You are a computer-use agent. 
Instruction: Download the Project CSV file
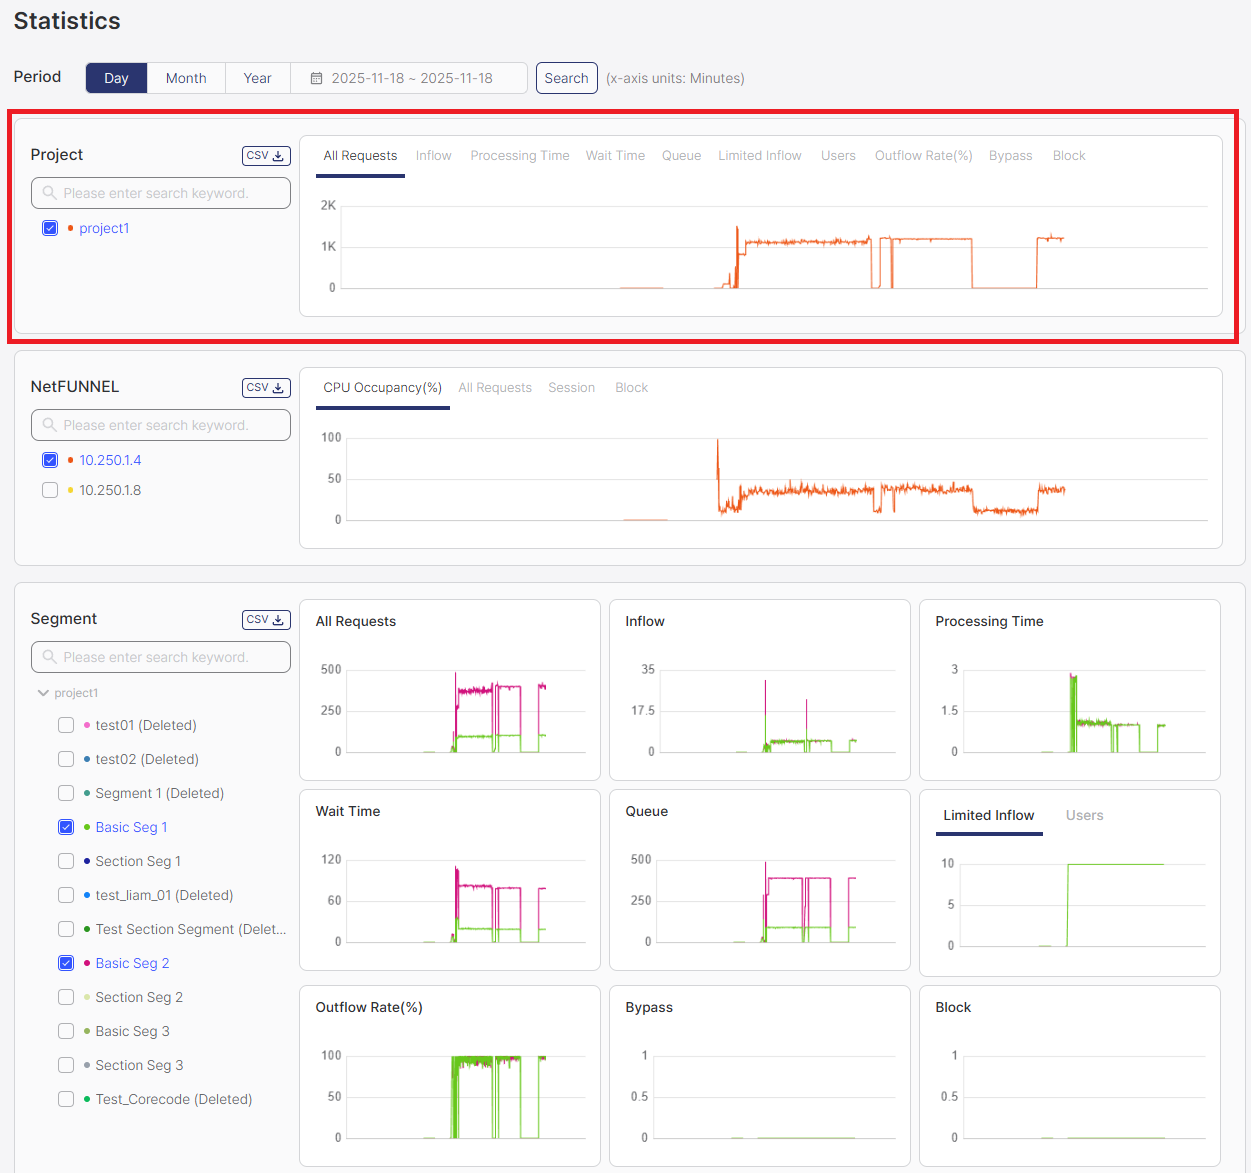tap(266, 156)
